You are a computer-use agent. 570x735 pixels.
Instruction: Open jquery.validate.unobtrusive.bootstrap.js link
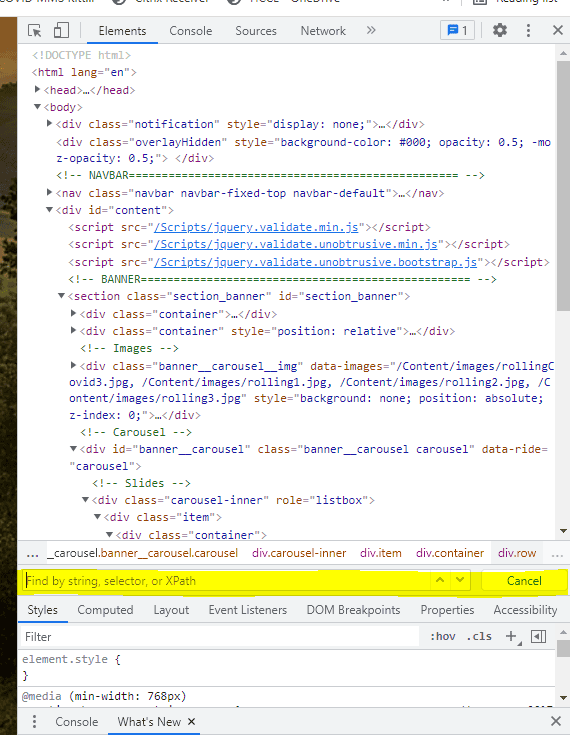(x=315, y=262)
